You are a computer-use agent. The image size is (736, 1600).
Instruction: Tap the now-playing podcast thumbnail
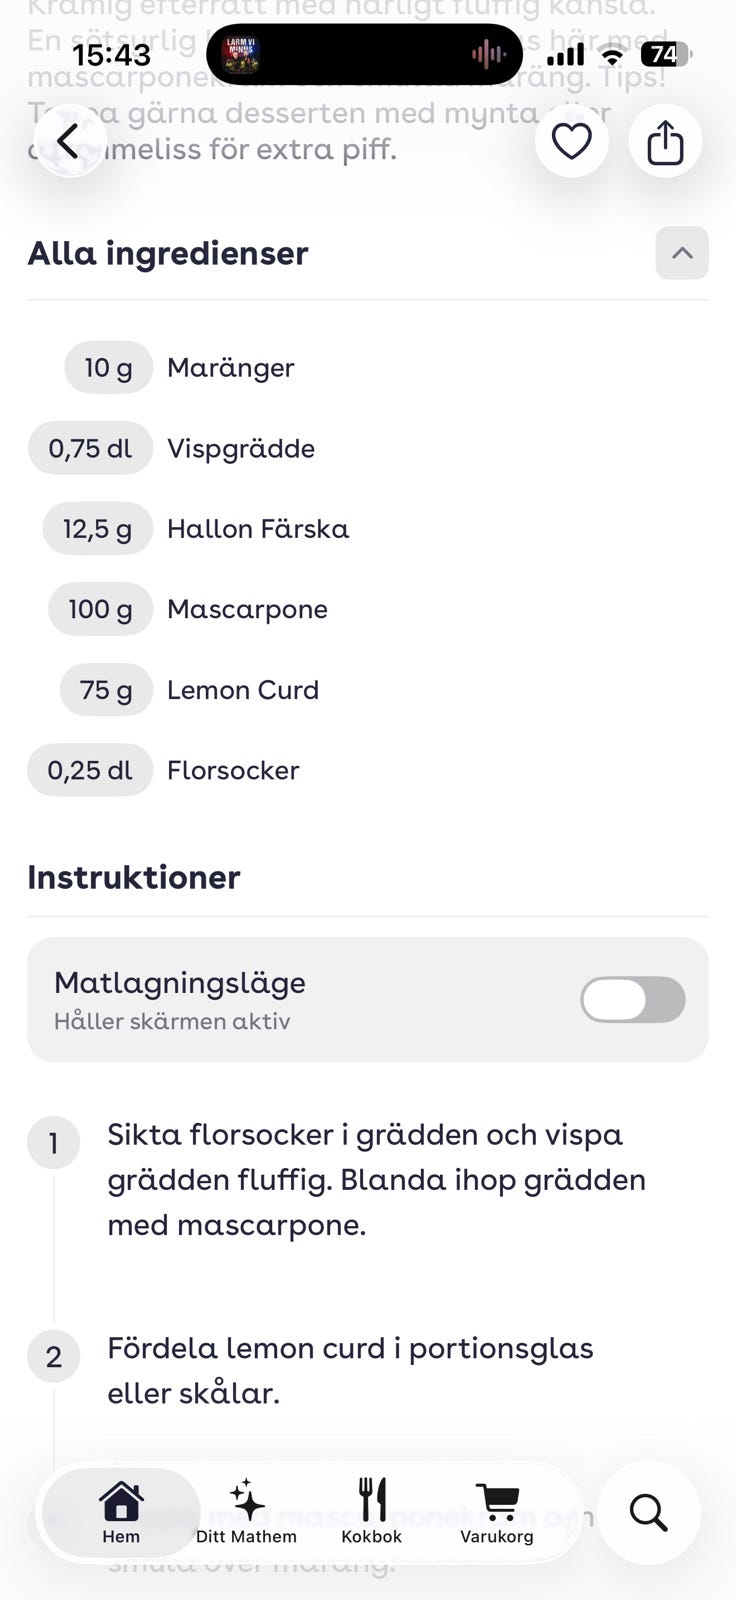pos(240,54)
